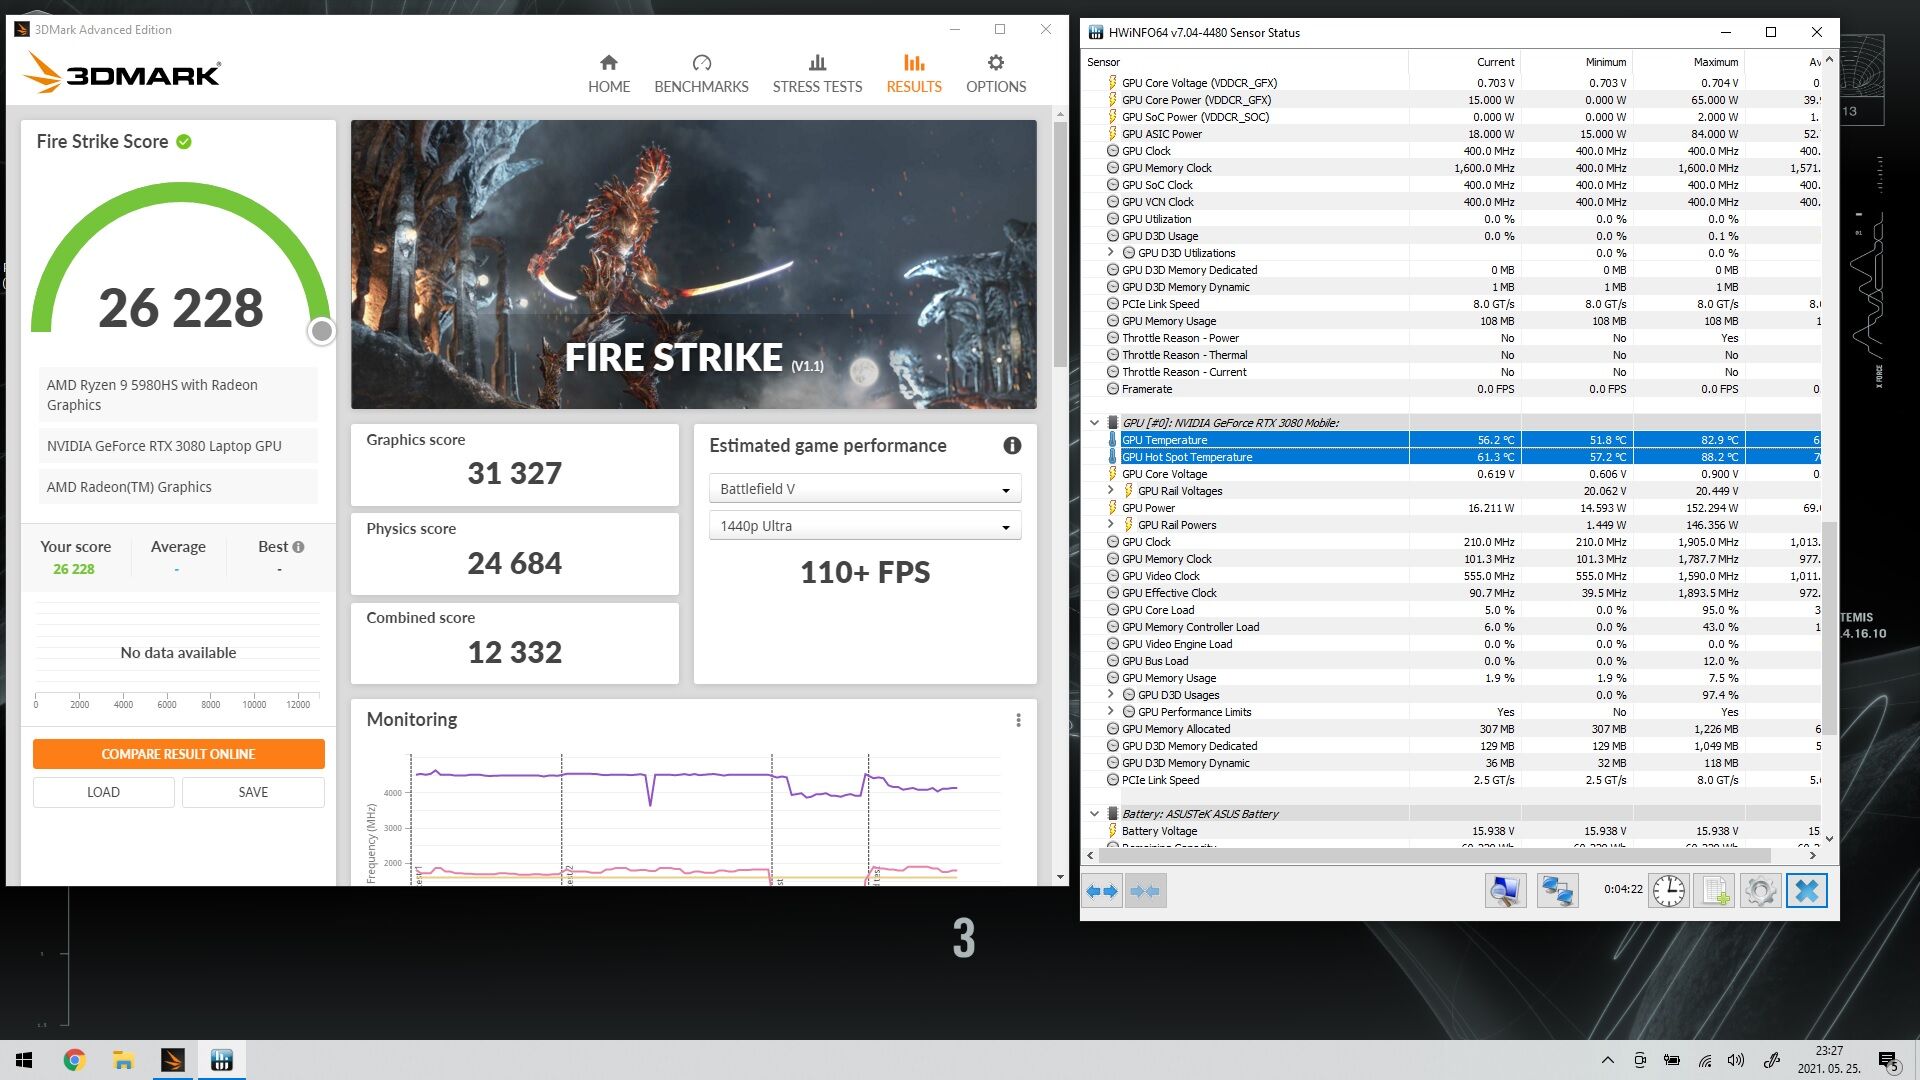The image size is (1920, 1080).
Task: Click COMPARE RESULT ONLINE button
Action: [x=178, y=754]
